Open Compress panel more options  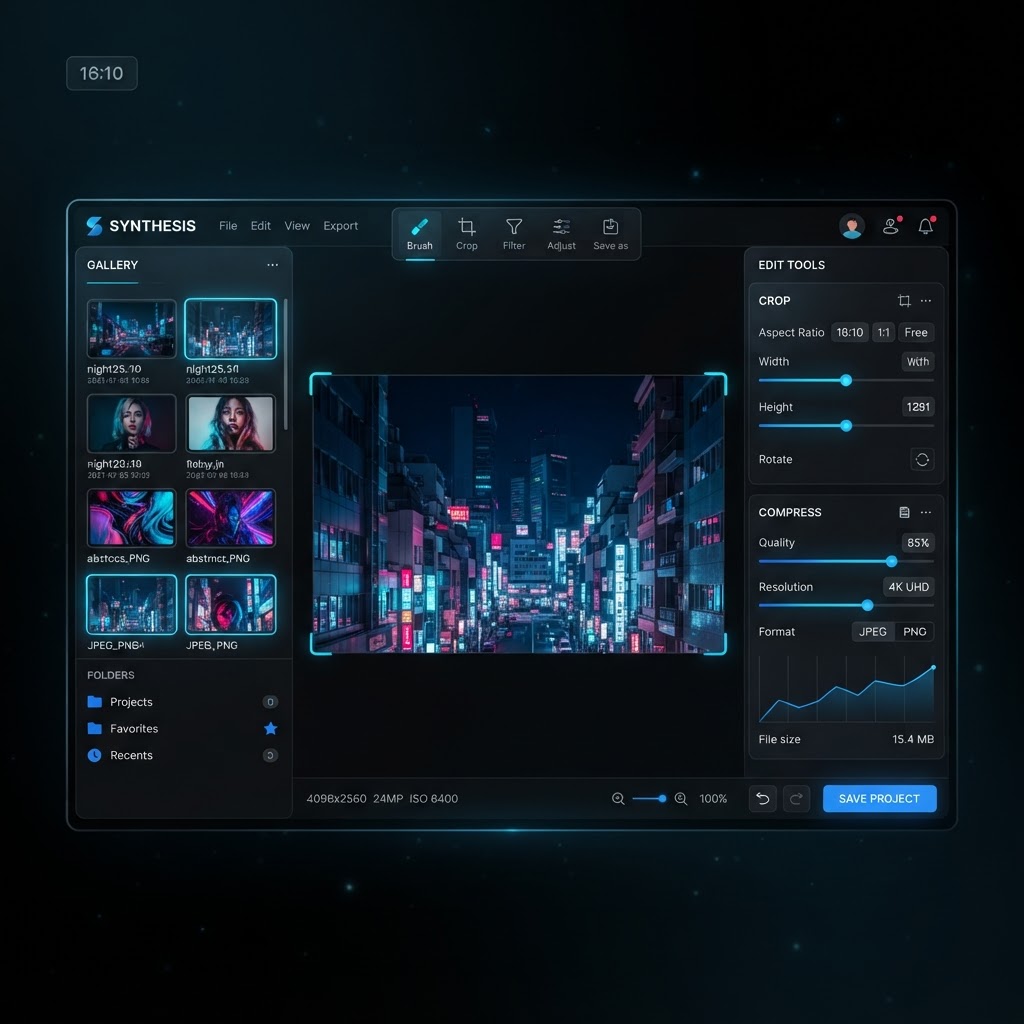click(x=926, y=512)
